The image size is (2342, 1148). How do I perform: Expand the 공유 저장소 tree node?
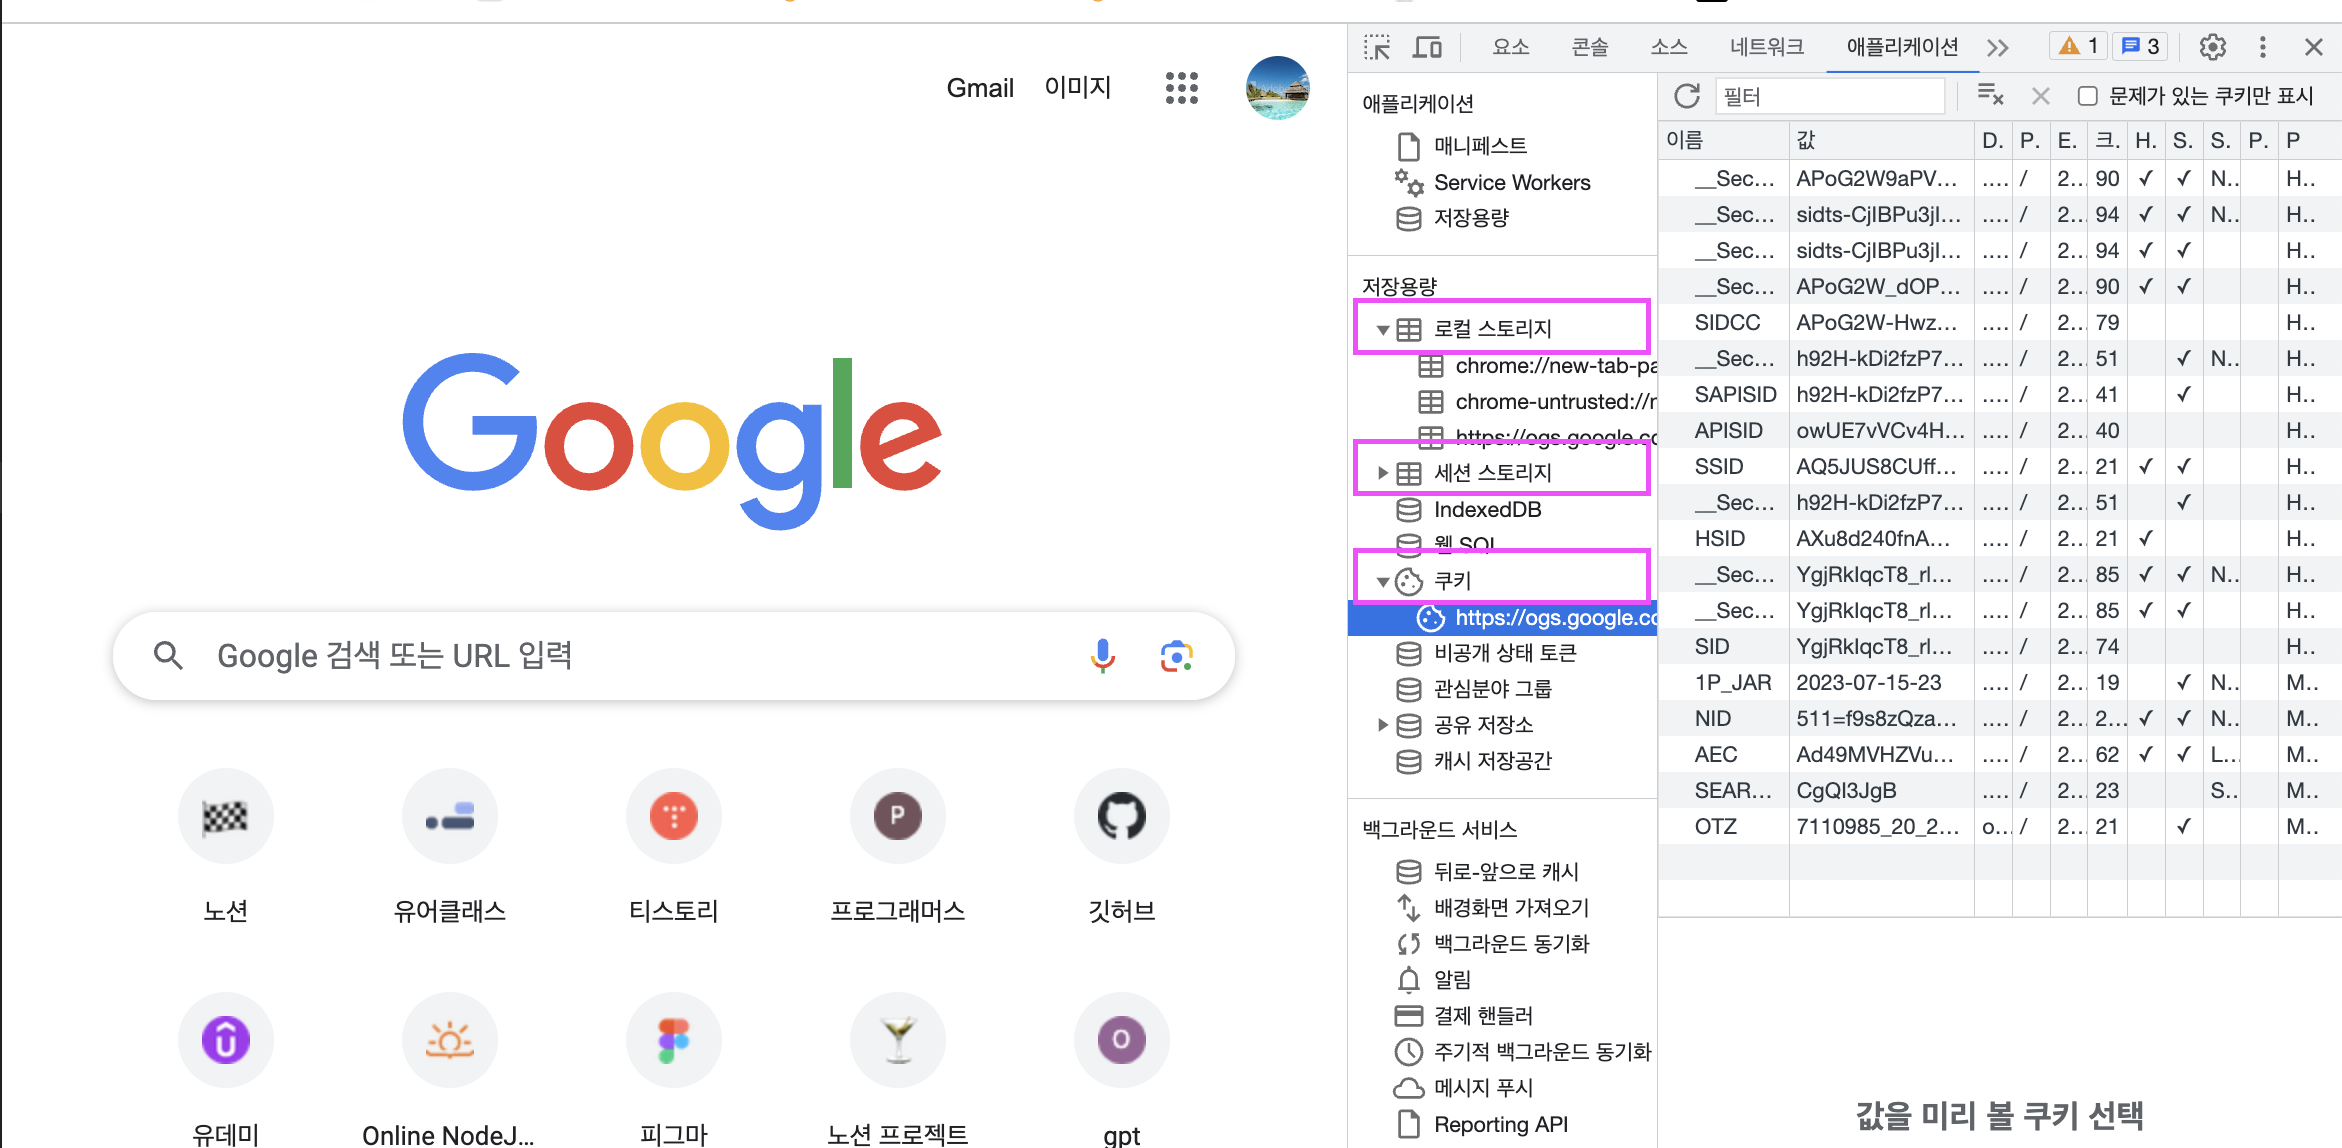[x=1382, y=725]
